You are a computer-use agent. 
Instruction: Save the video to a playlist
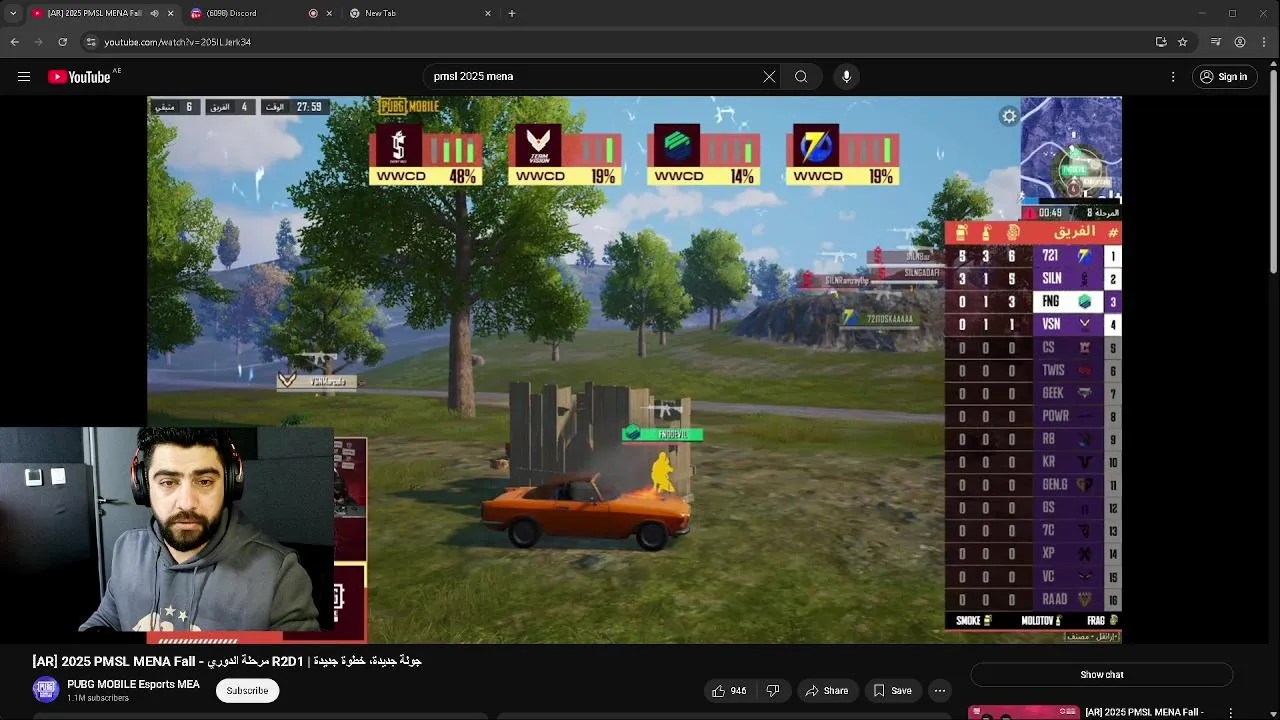click(892, 691)
